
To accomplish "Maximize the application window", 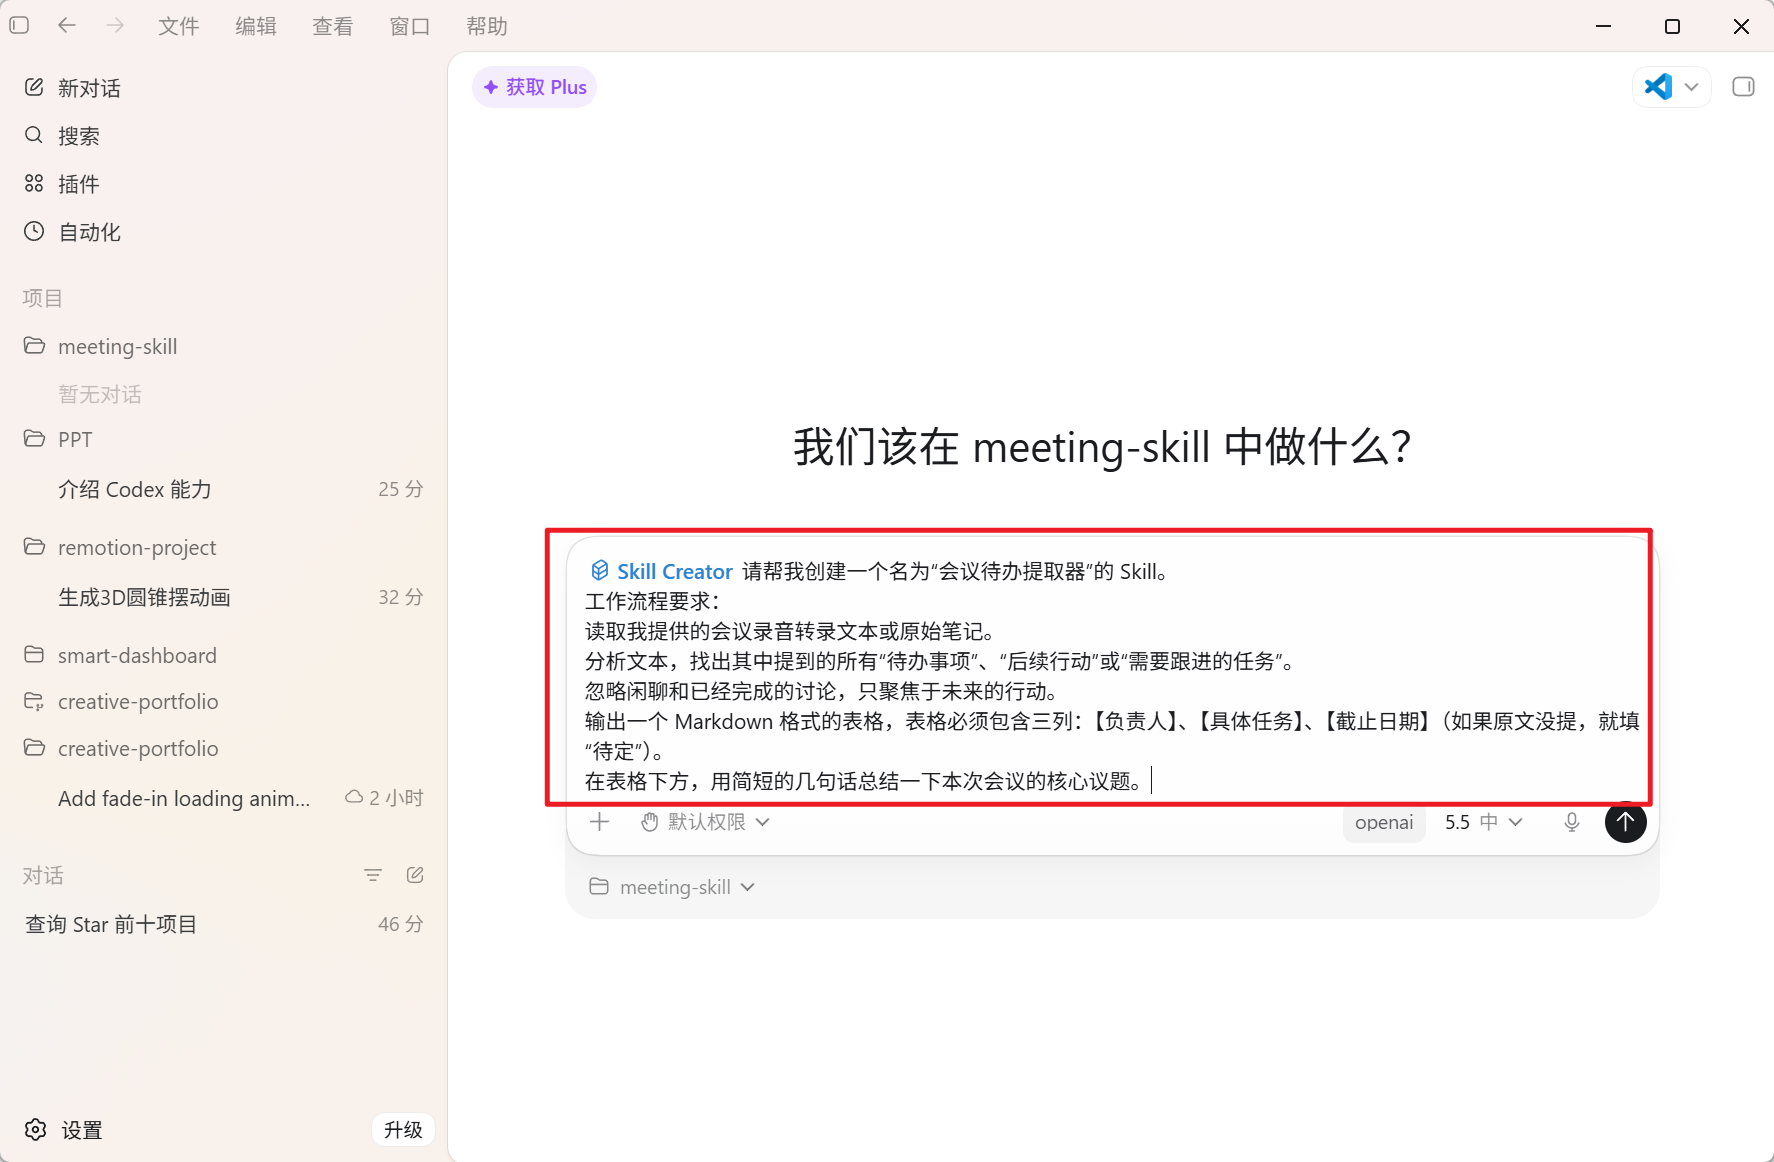I will click(x=1672, y=26).
